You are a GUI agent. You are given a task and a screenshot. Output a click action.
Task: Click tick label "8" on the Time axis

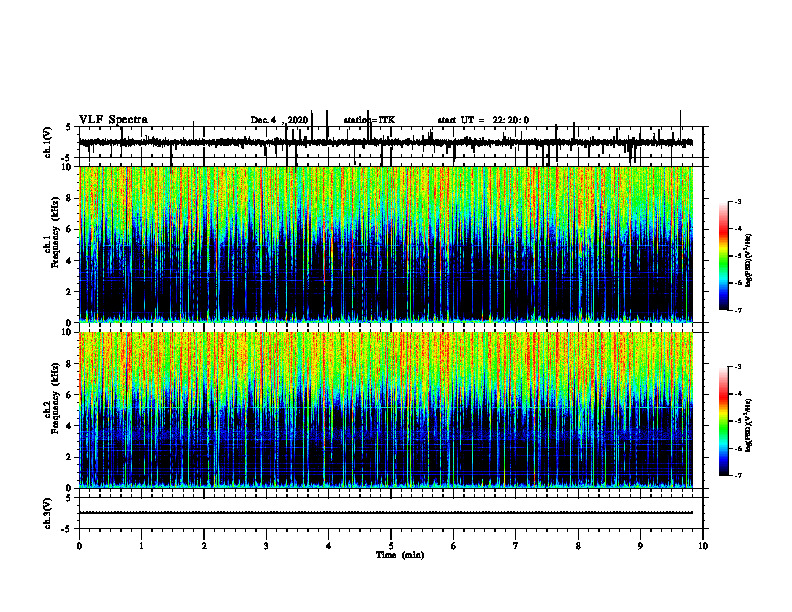pyautogui.click(x=578, y=546)
